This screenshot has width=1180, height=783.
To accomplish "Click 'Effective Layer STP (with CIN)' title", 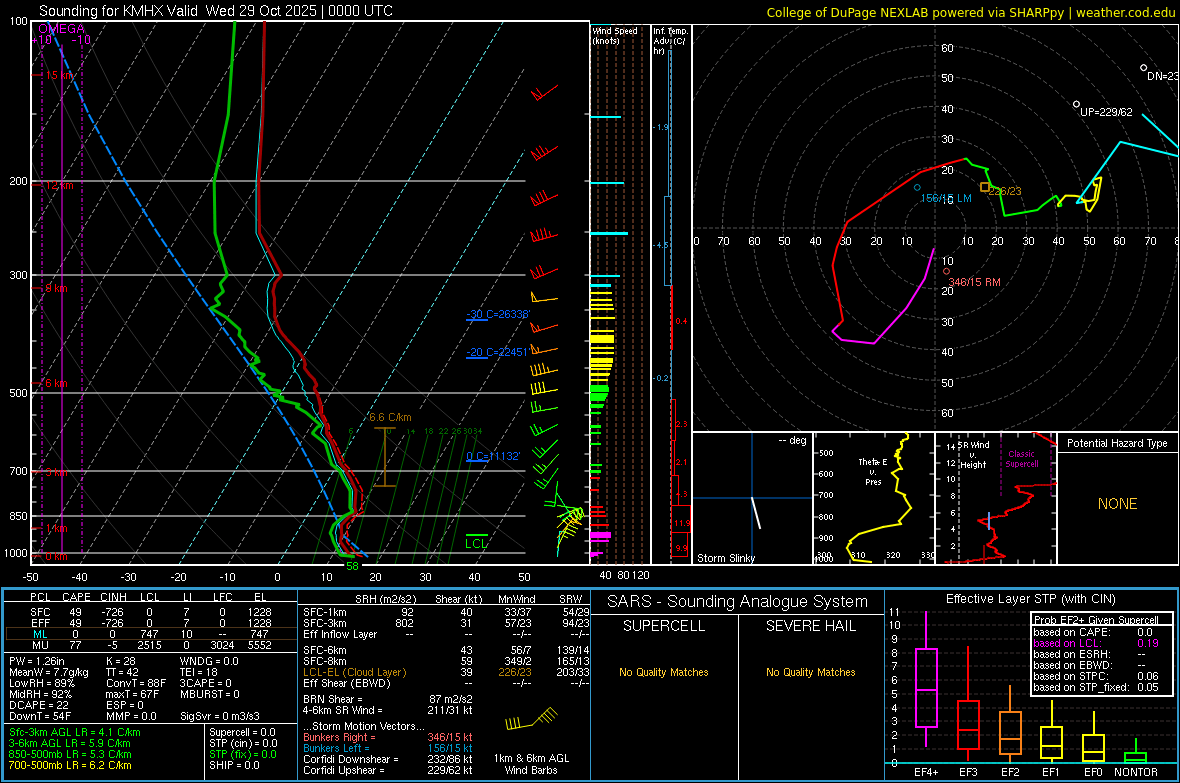I will click(1031, 599).
